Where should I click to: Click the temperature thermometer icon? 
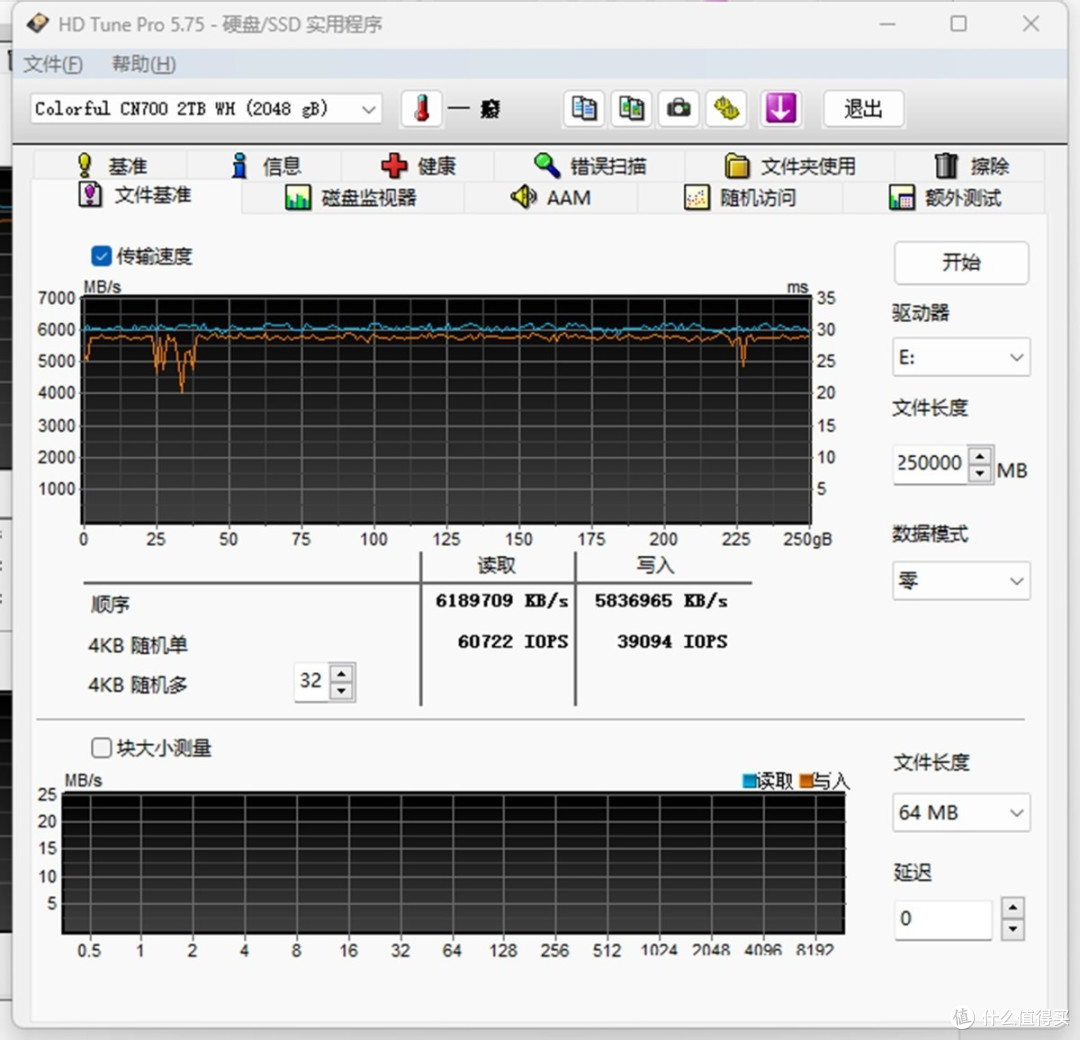coord(422,109)
